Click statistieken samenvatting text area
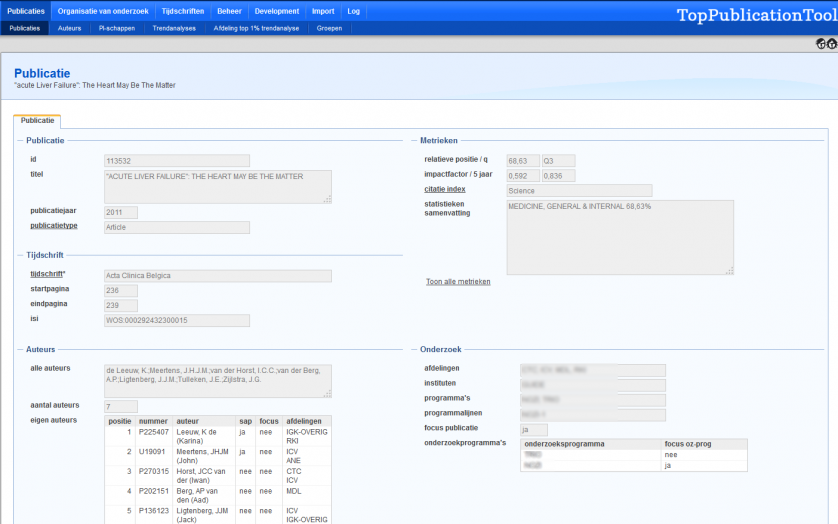Screen dimensions: 838x524 coord(620,238)
